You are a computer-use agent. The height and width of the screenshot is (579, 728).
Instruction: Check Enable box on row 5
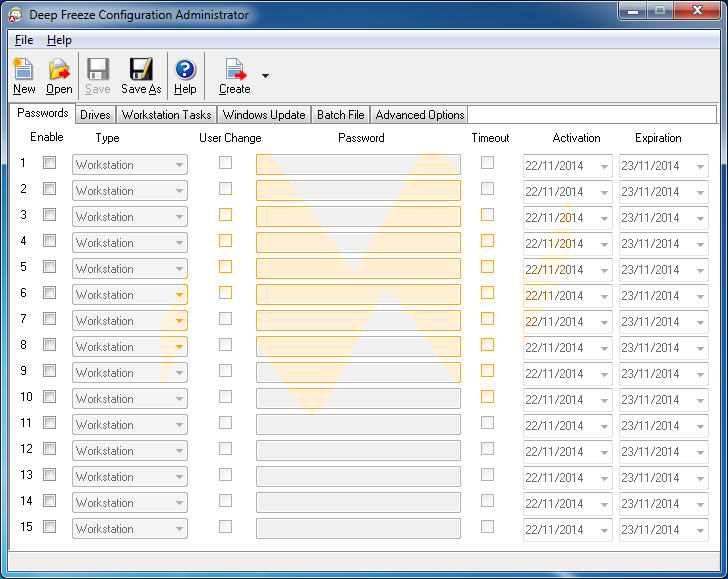click(x=49, y=267)
